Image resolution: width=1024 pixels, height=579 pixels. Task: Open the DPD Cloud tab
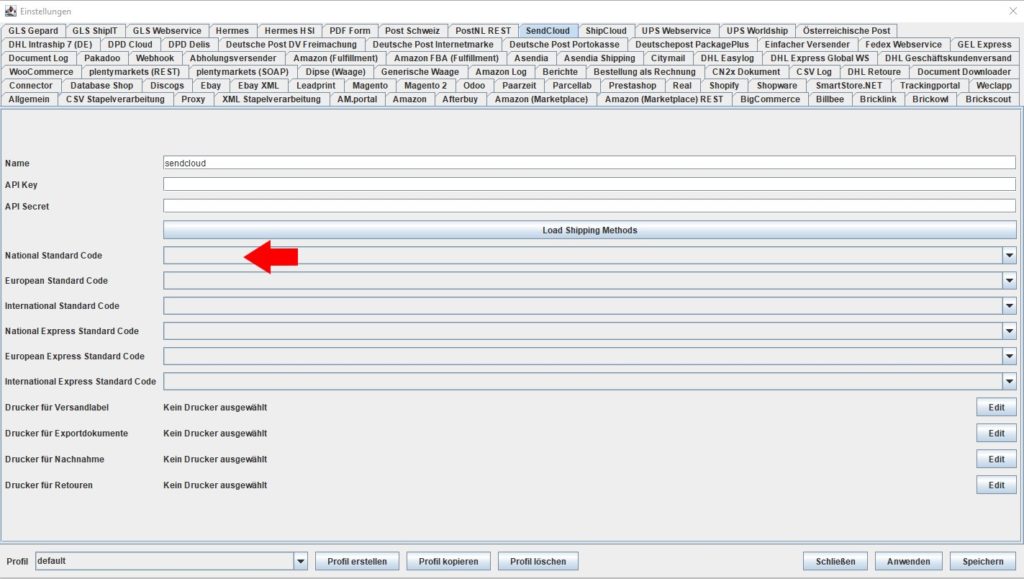130,44
